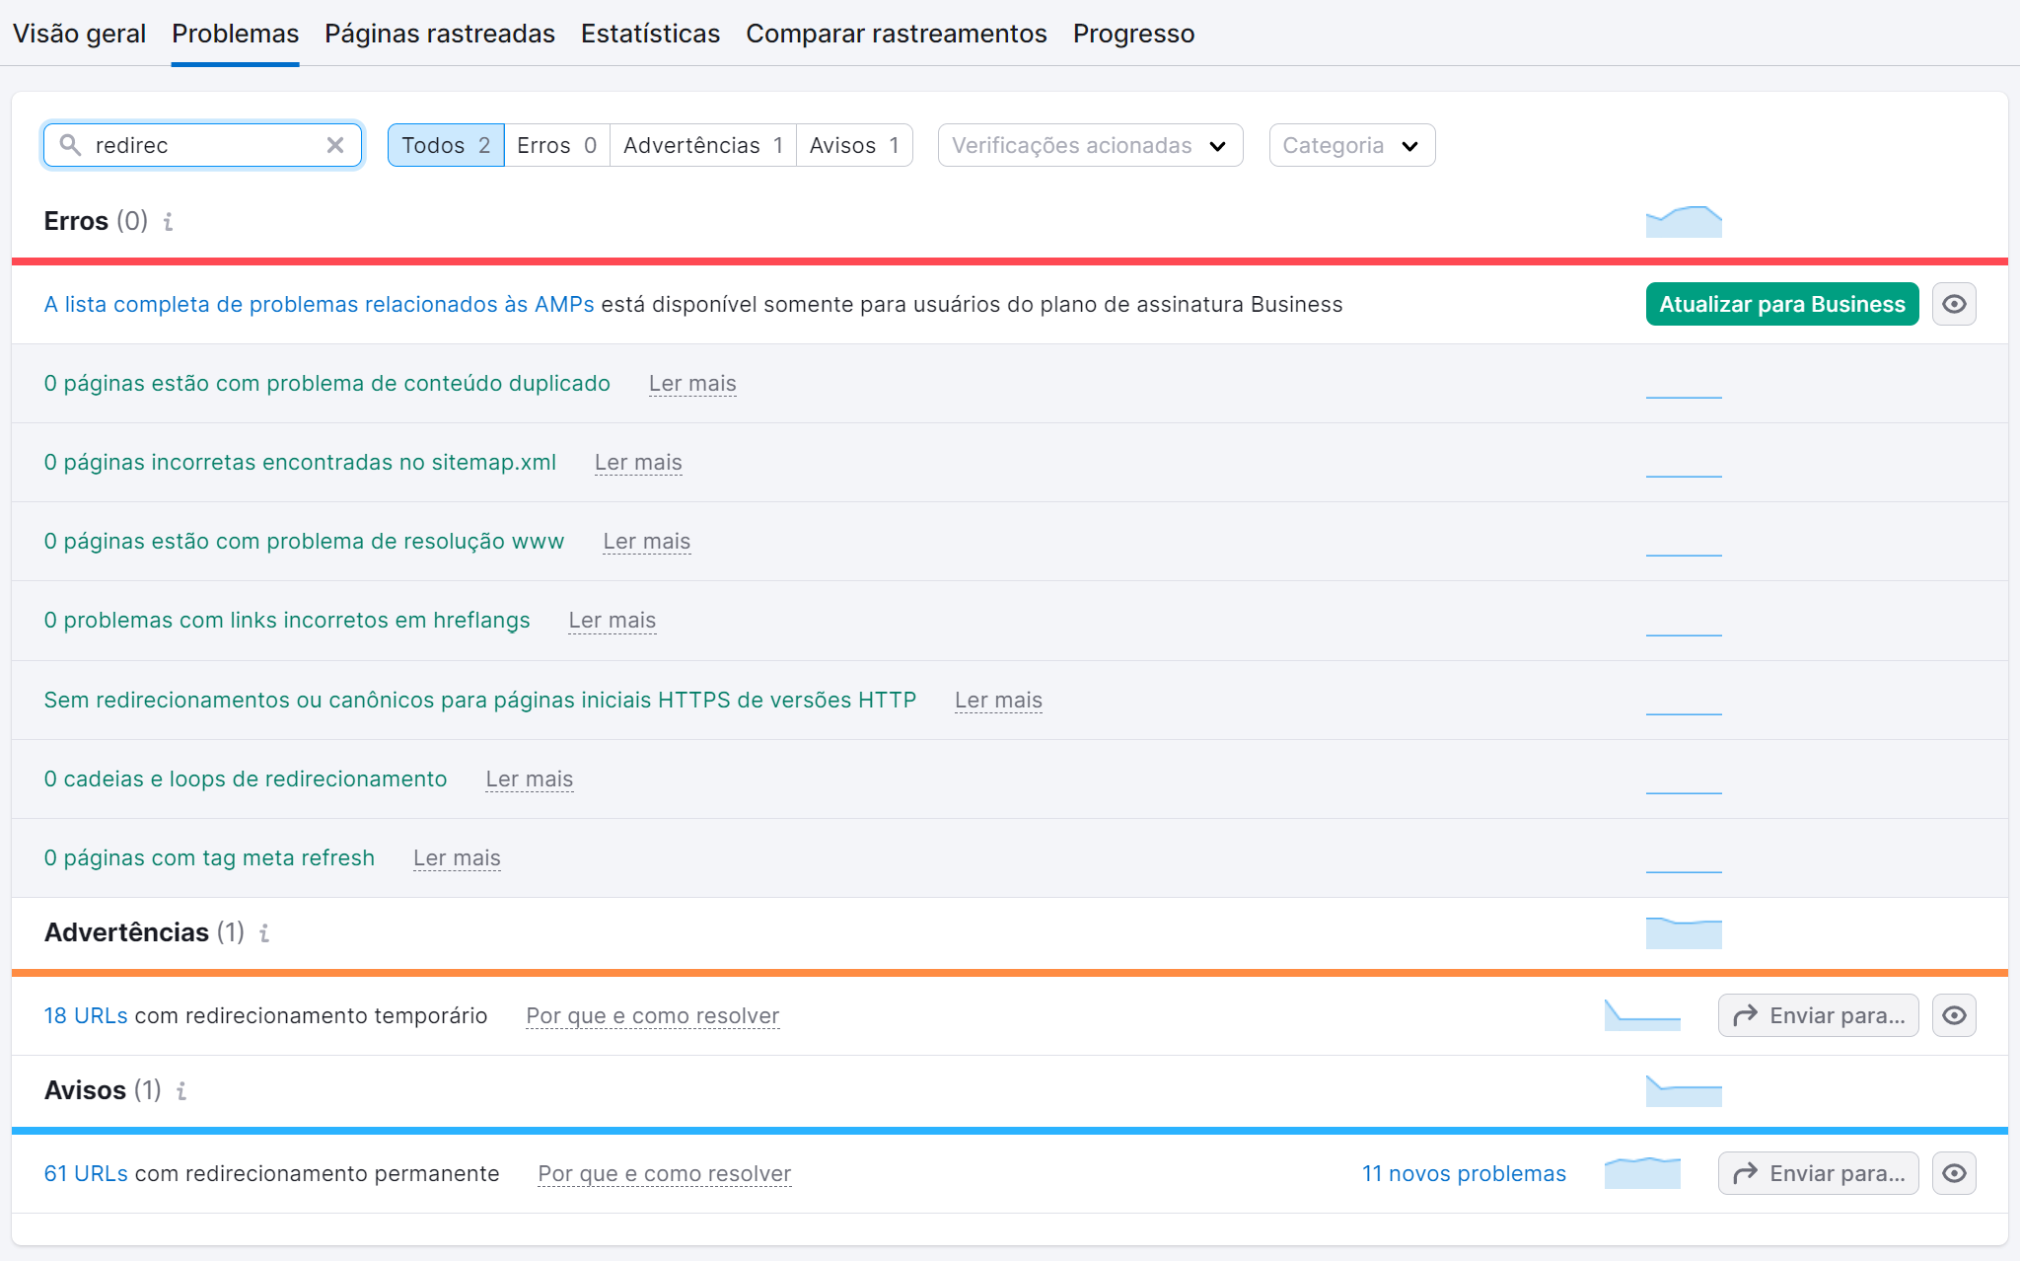
Task: Toggle eye icon on redirecionamento temporário row
Action: coord(1954,1015)
